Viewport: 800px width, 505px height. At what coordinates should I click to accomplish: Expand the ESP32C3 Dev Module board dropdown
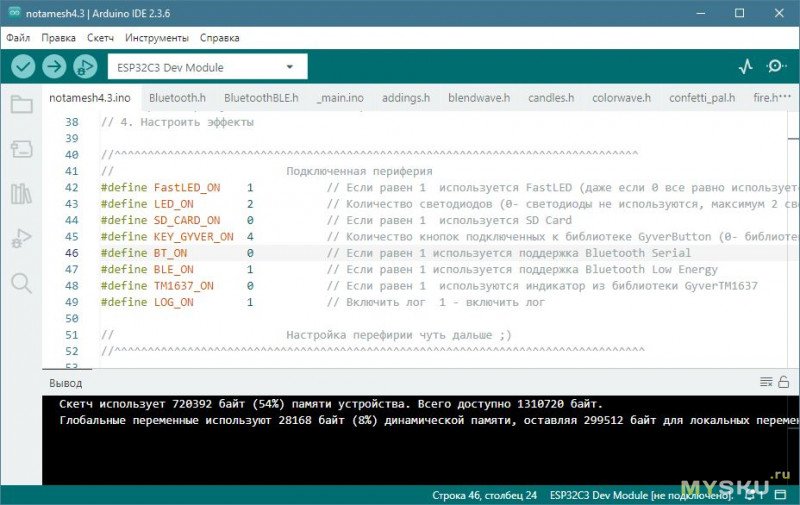[207, 67]
